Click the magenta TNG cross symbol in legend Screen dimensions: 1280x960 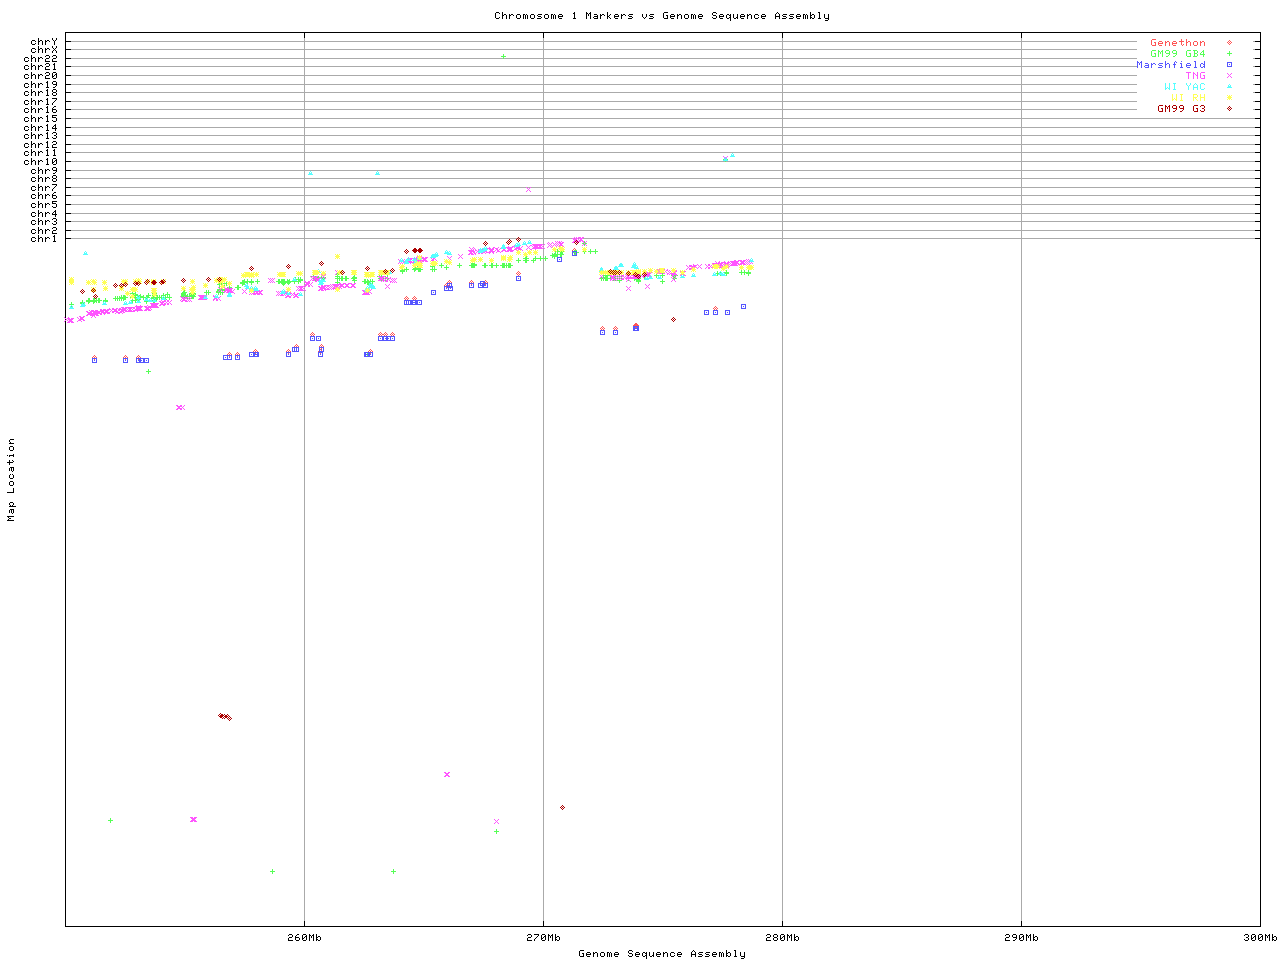[1229, 76]
